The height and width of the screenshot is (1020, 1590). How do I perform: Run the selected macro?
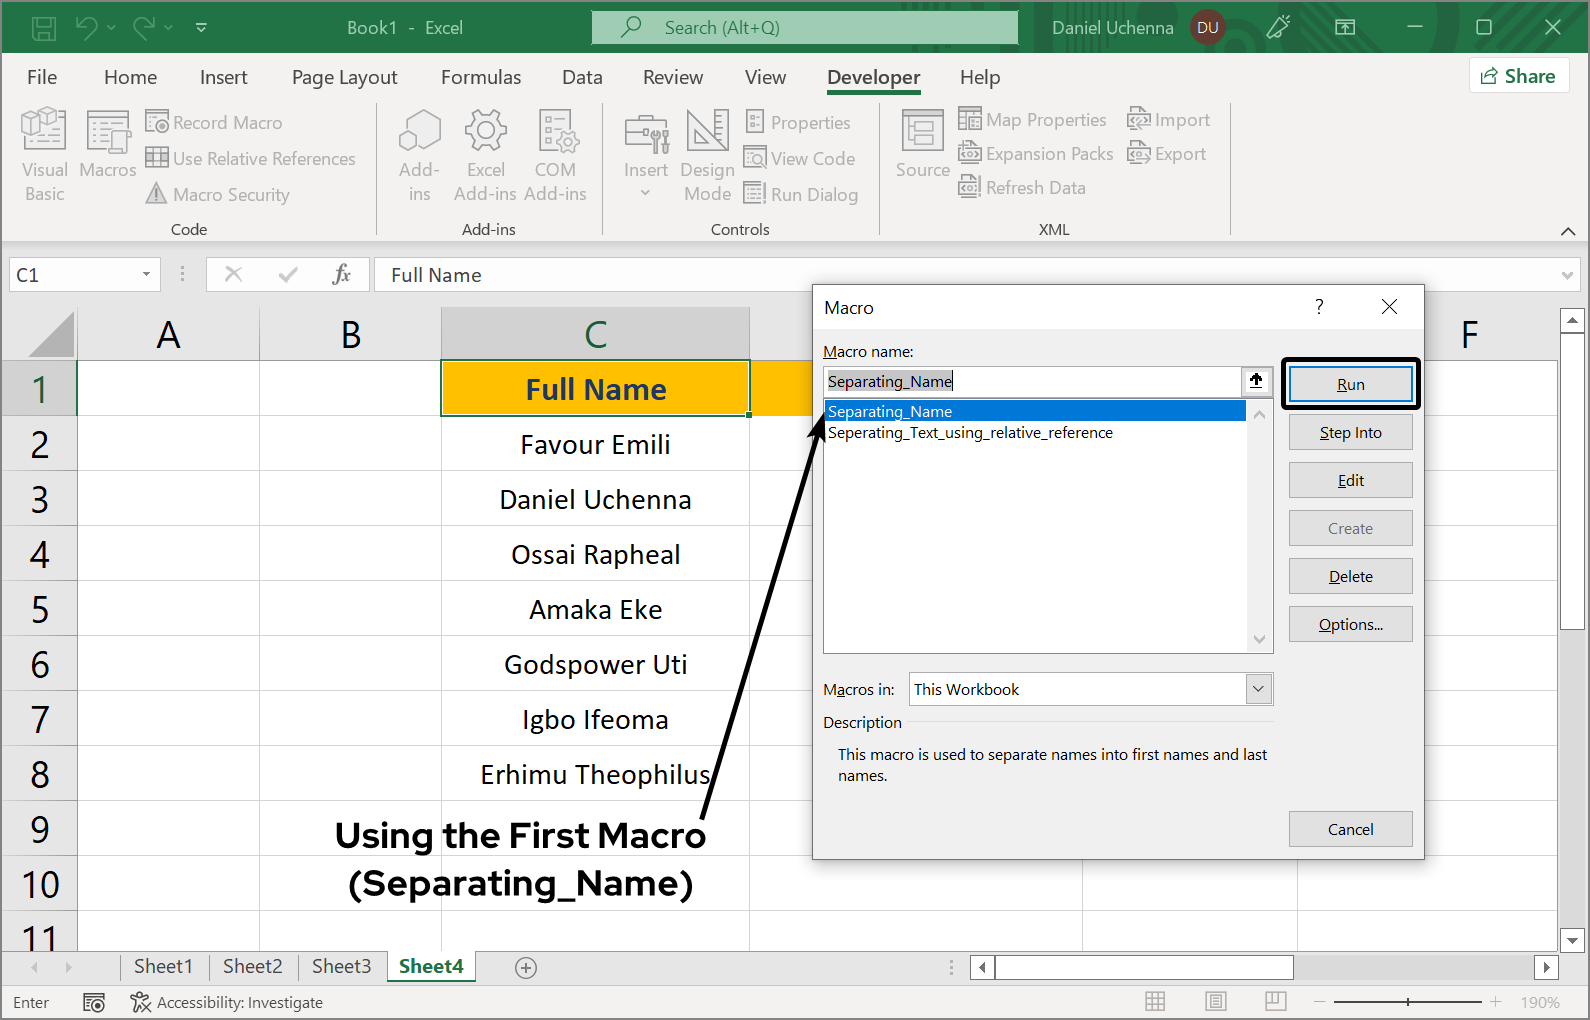point(1350,384)
